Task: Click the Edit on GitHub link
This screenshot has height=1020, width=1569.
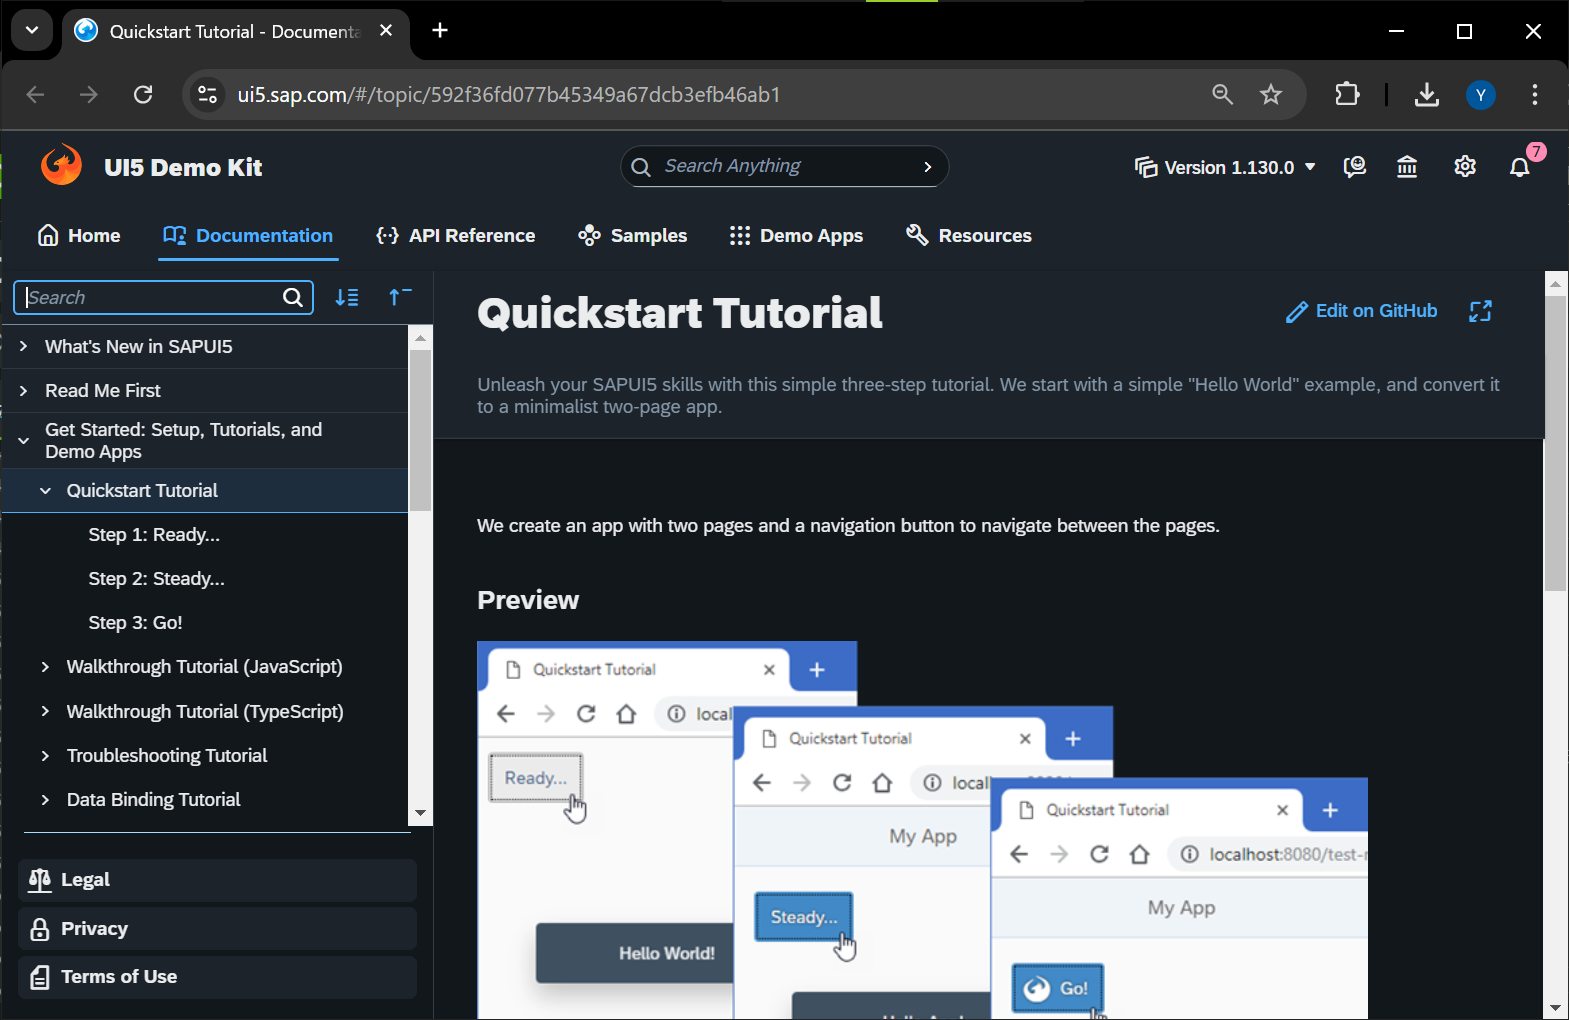Action: point(1361,311)
